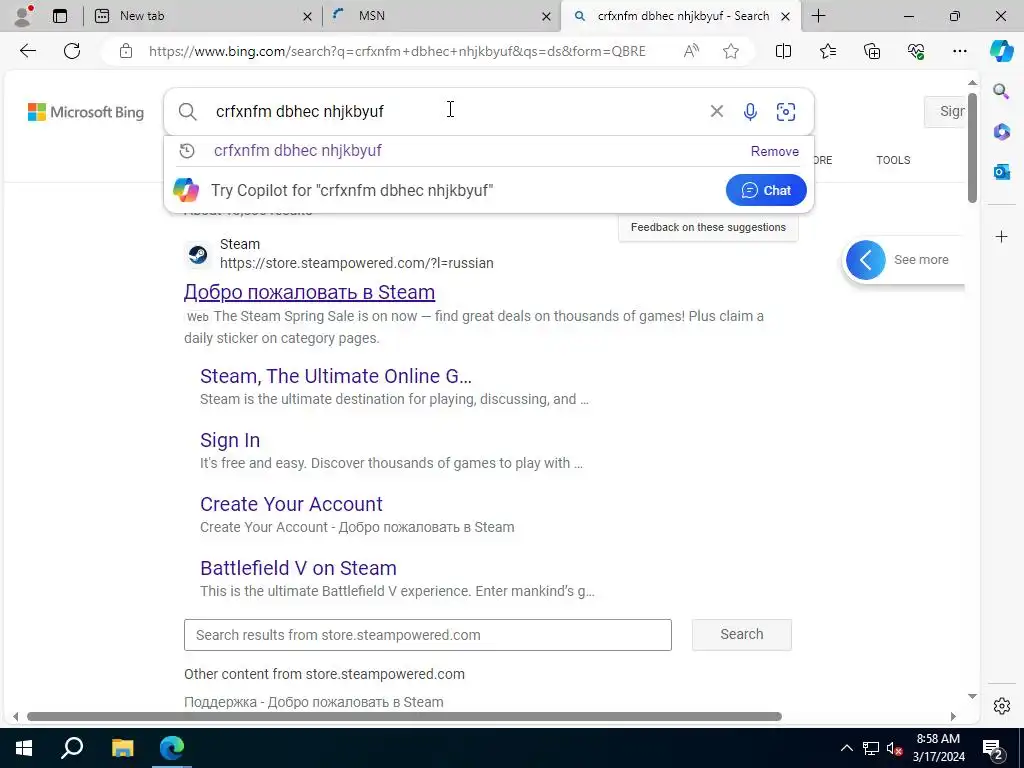Open the Microsoft 365 sidebar icon
The height and width of the screenshot is (768, 1024).
(x=1001, y=131)
